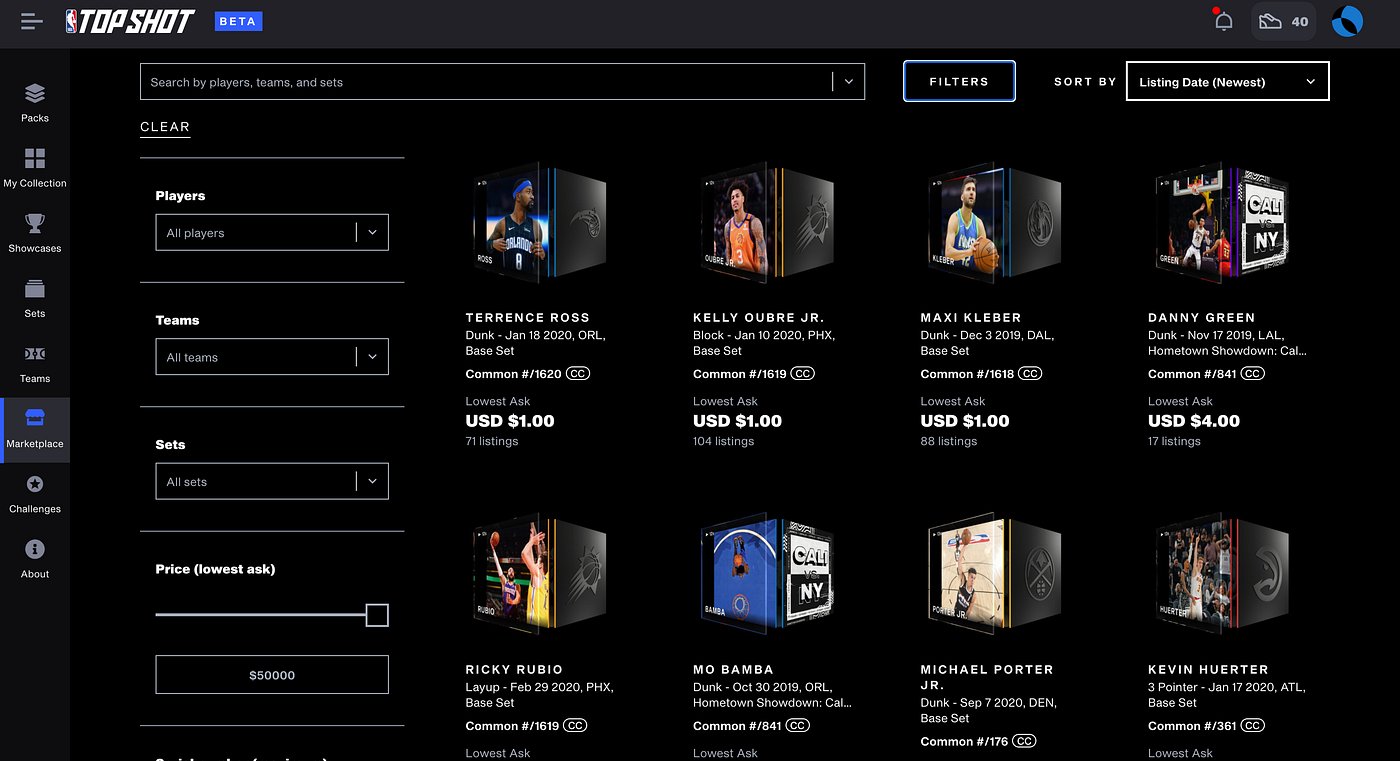Image resolution: width=1400 pixels, height=761 pixels.
Task: Click the '104 listings' text
Action: [724, 441]
